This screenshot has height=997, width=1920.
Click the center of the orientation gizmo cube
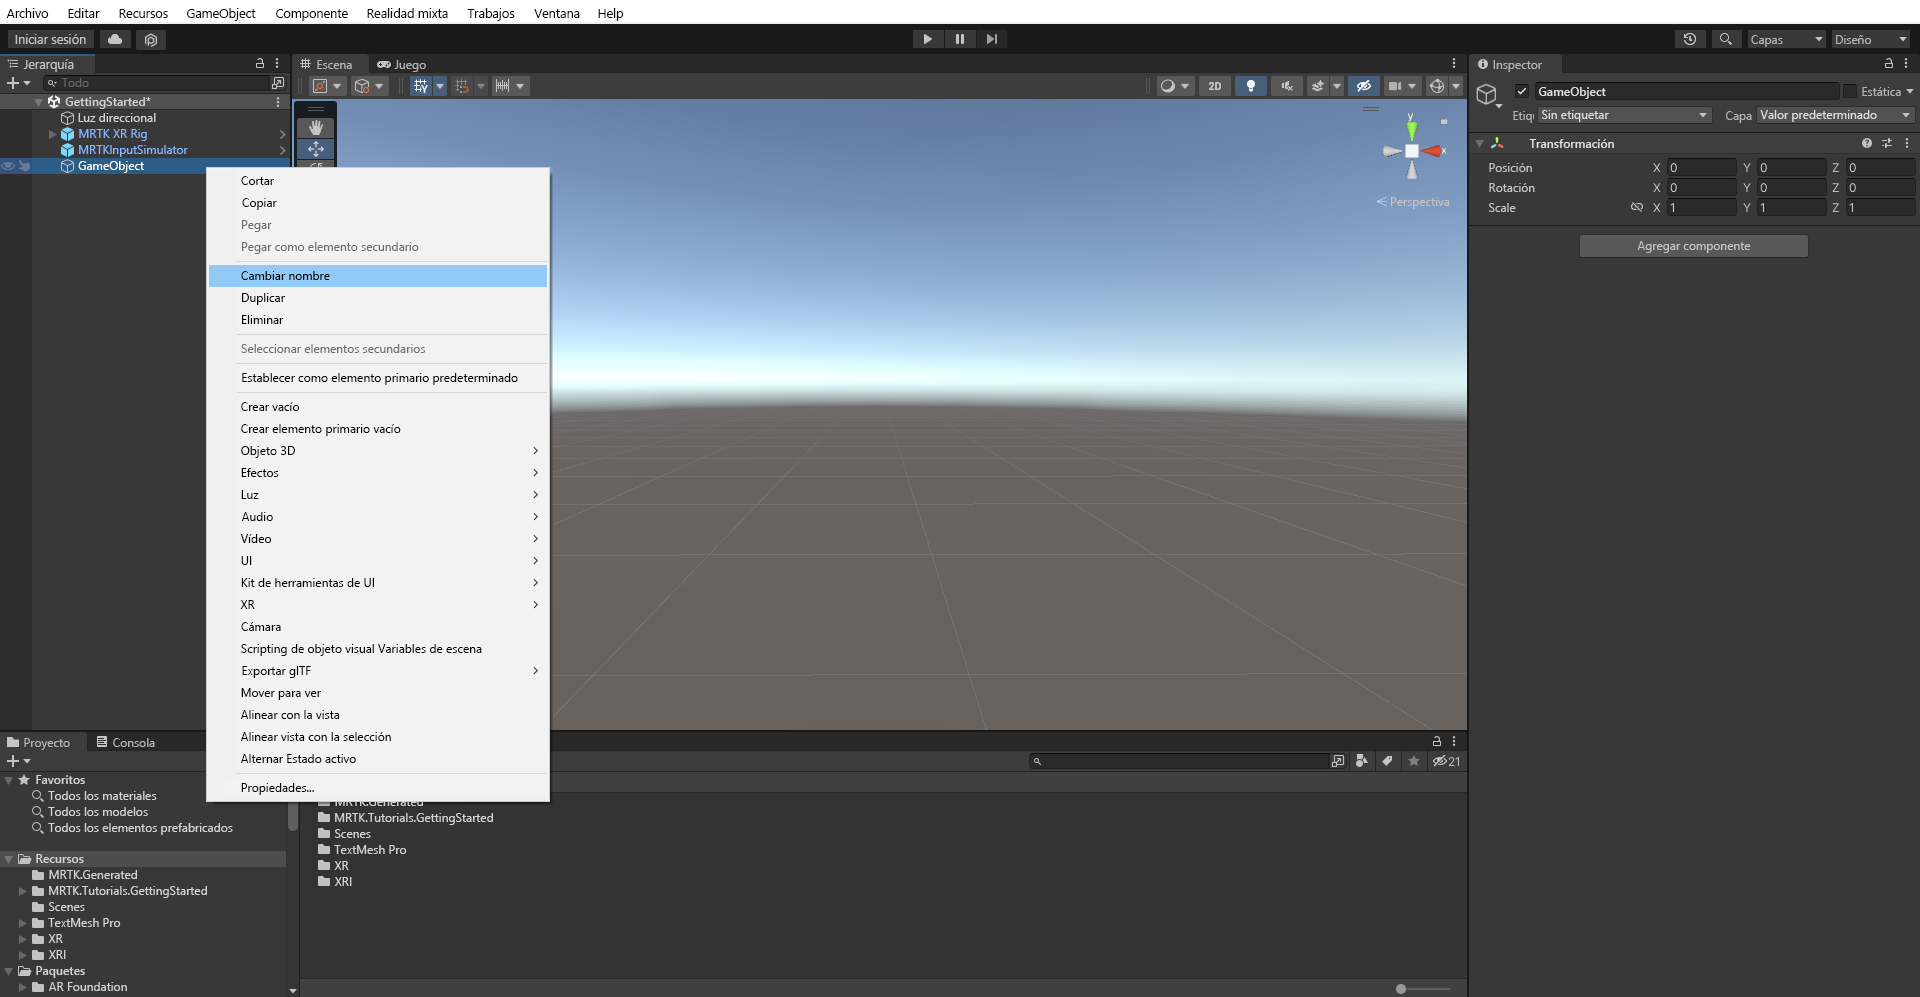(1412, 151)
